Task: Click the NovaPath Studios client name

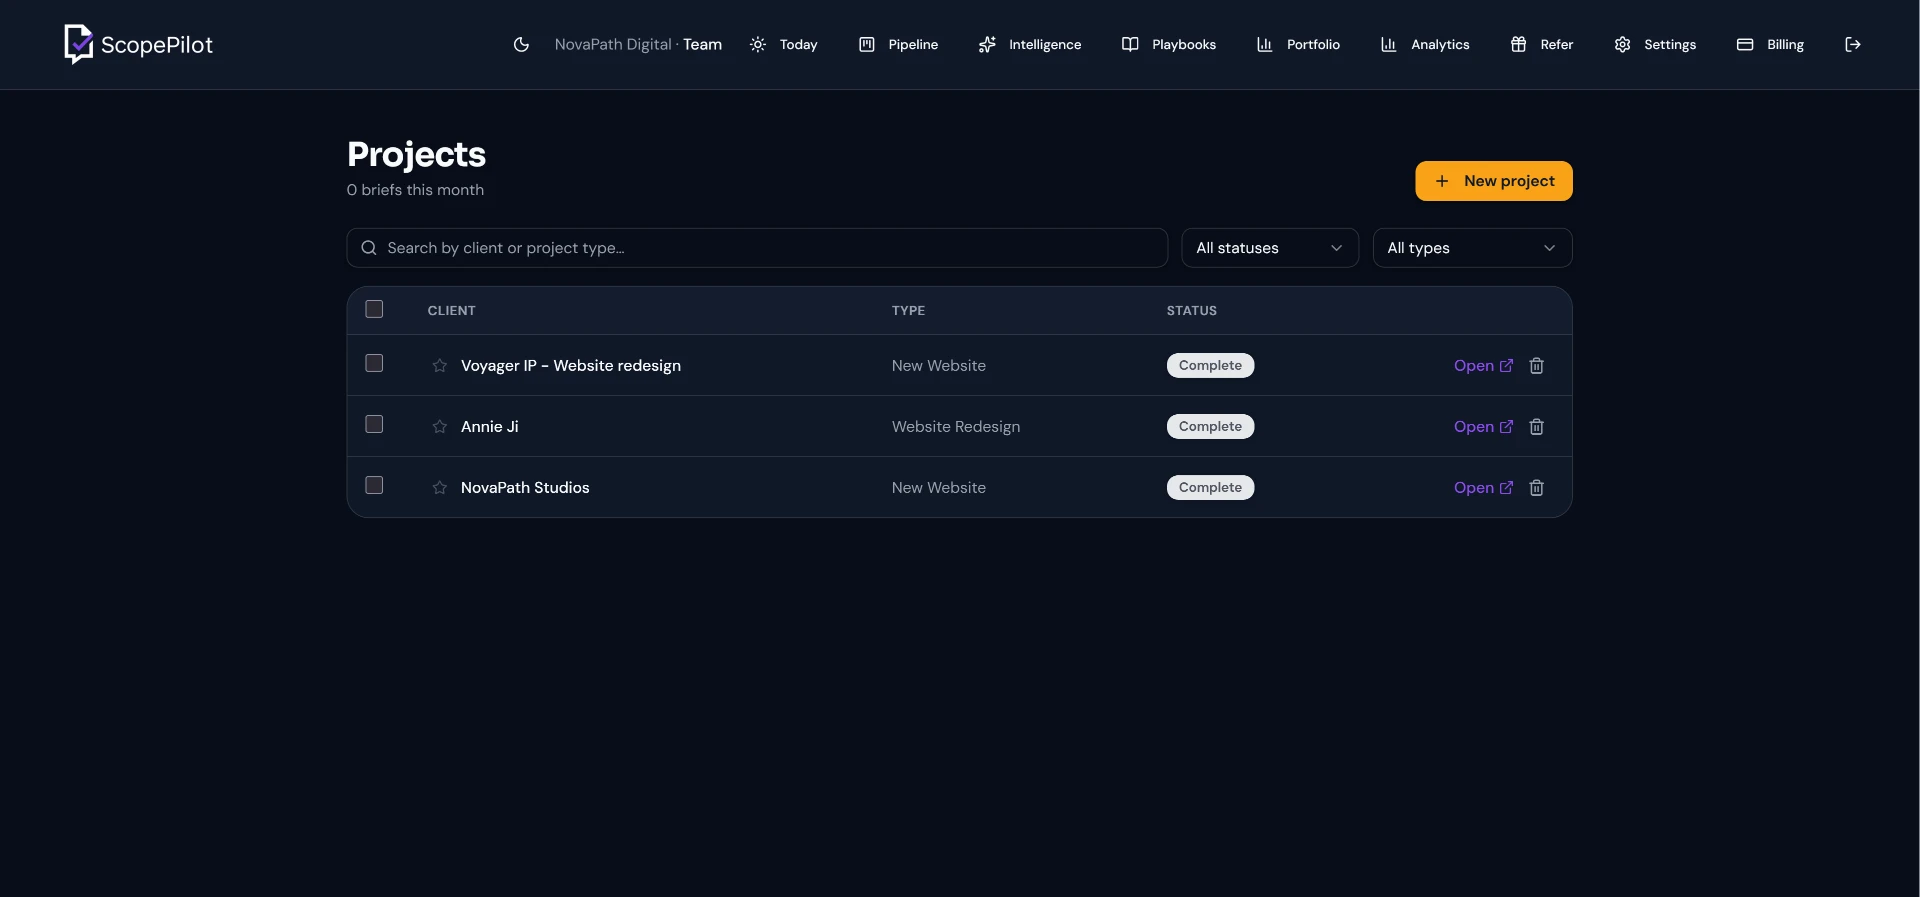Action: click(x=525, y=488)
